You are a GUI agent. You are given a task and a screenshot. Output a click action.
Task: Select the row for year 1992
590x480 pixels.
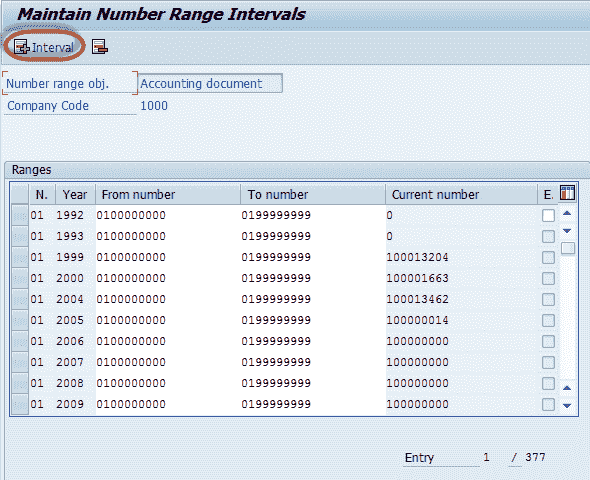click(20, 216)
